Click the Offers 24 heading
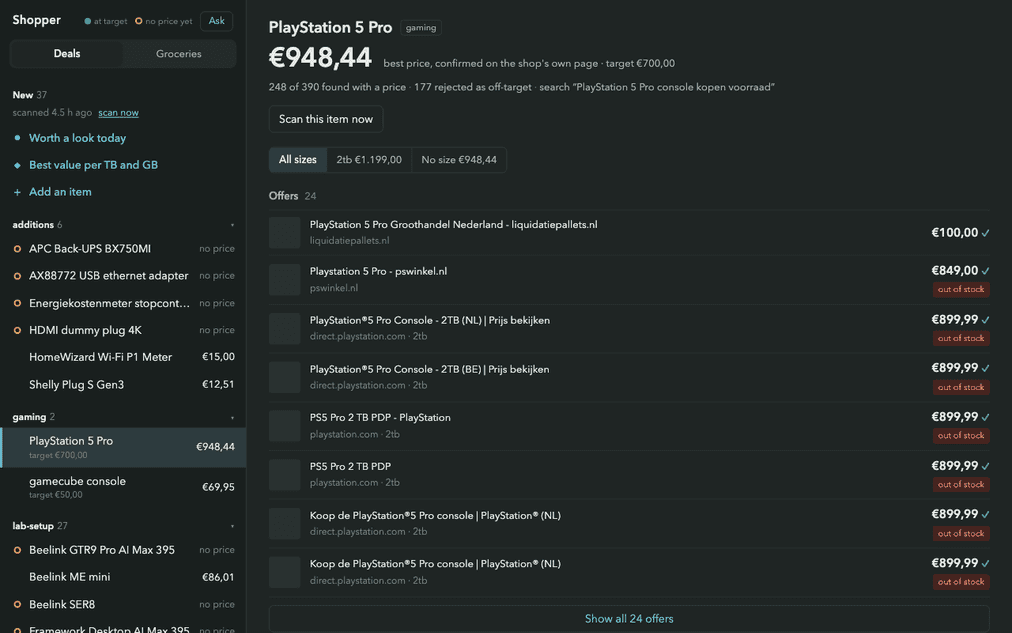Viewport: 1012px width, 633px height. [x=292, y=196]
